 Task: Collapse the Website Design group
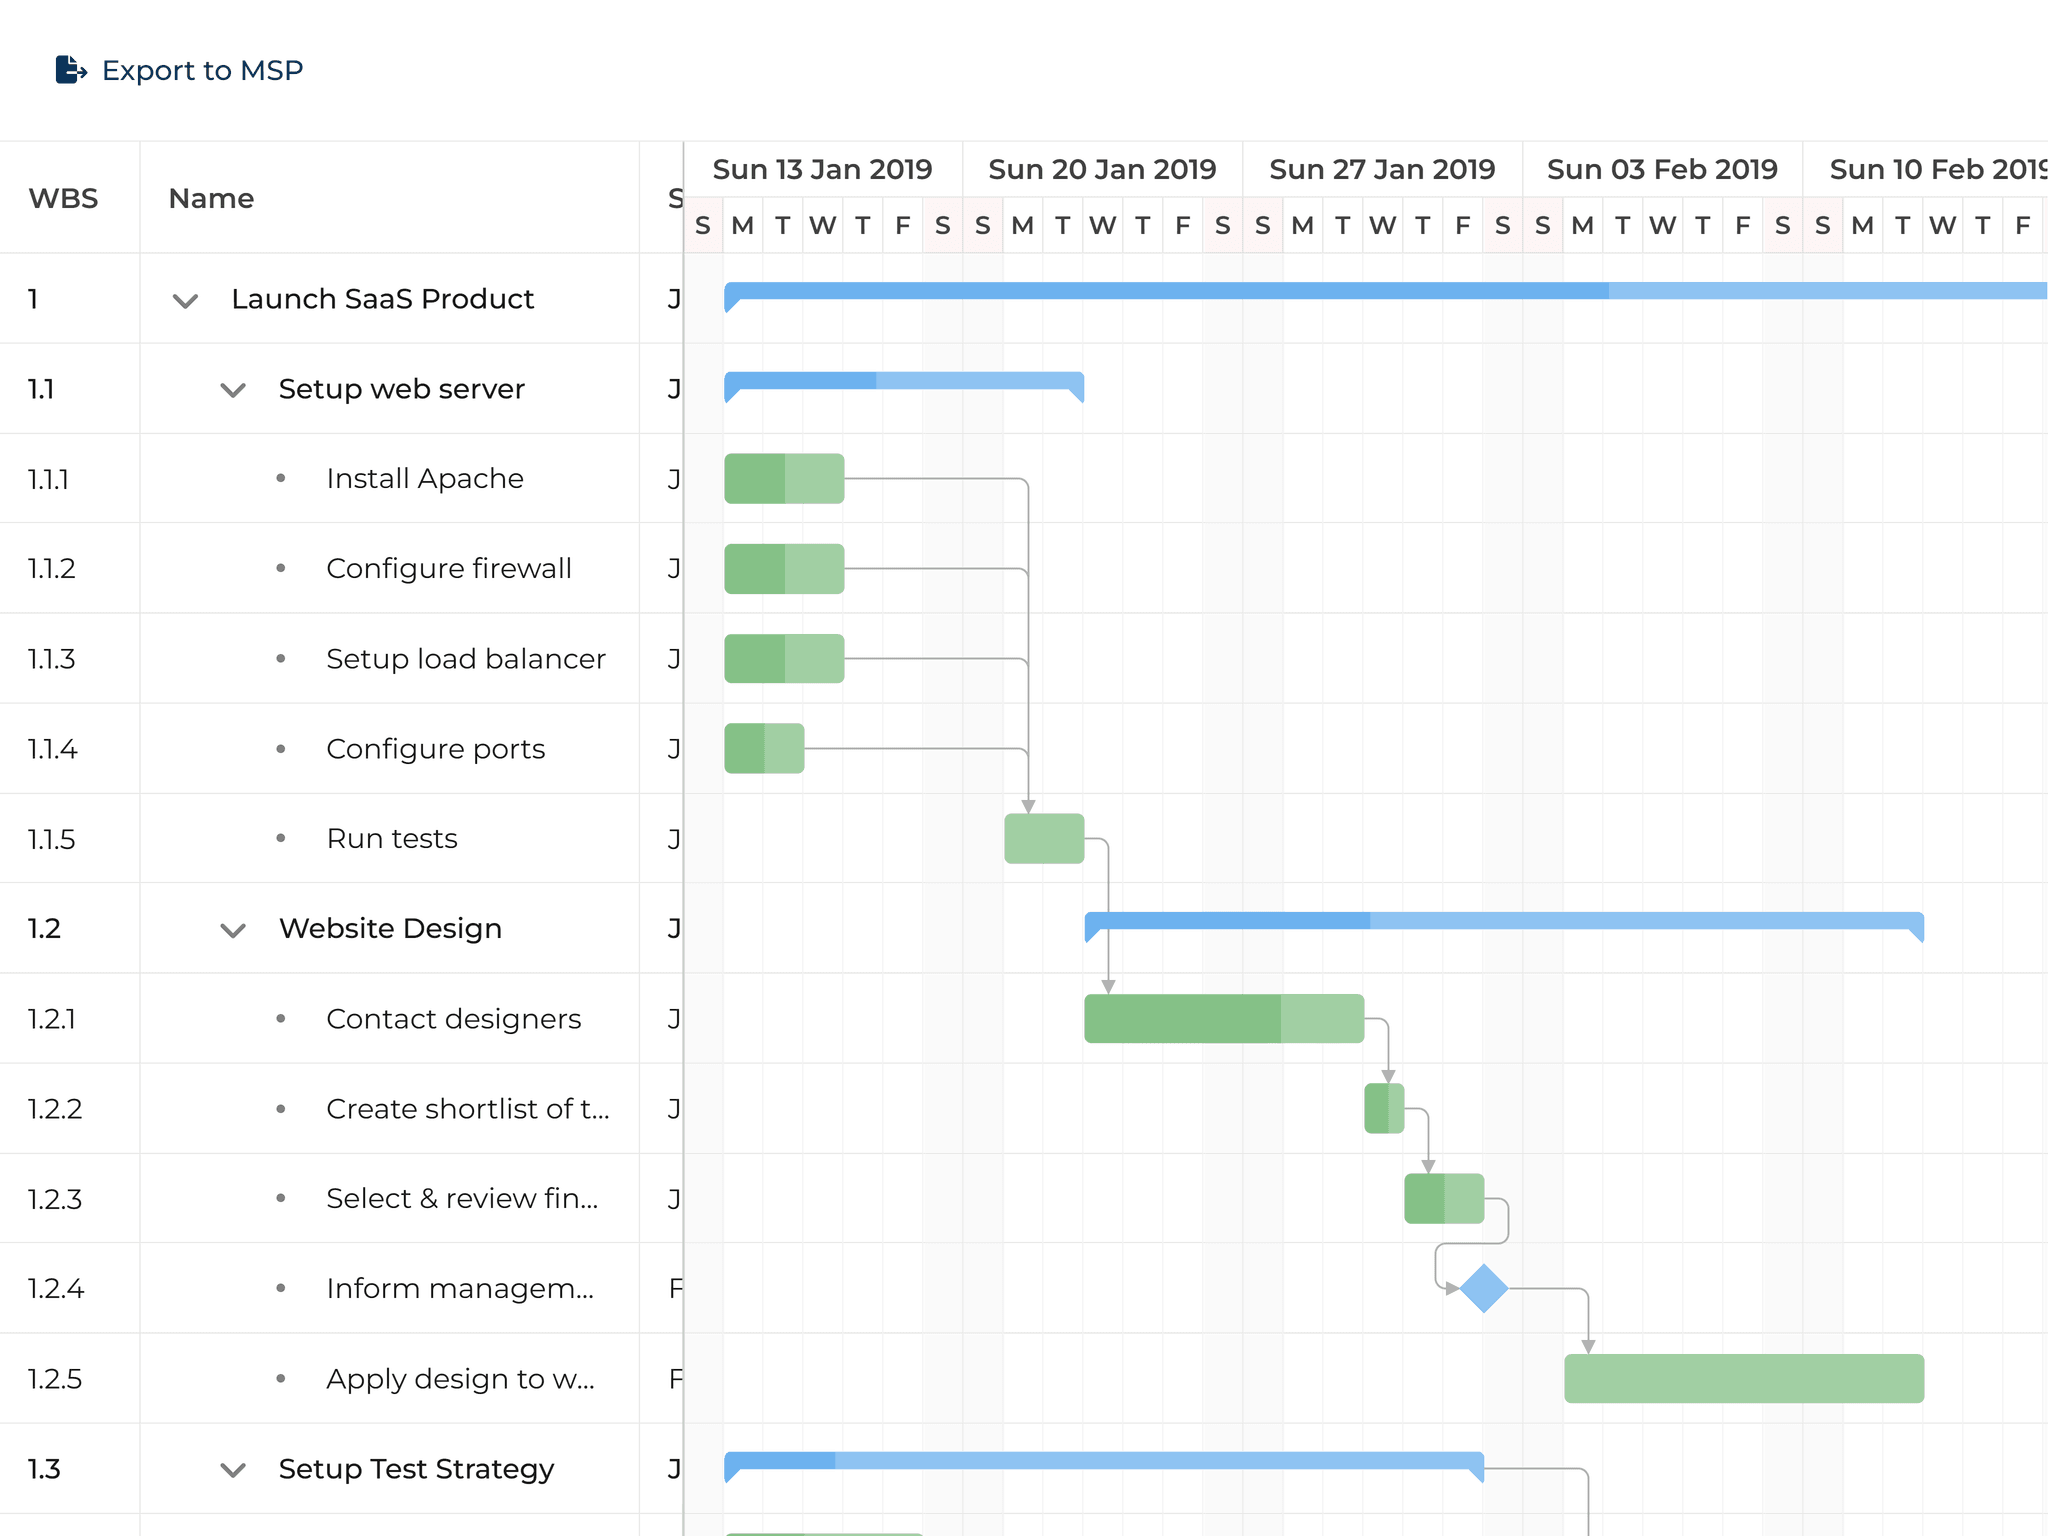pos(232,929)
